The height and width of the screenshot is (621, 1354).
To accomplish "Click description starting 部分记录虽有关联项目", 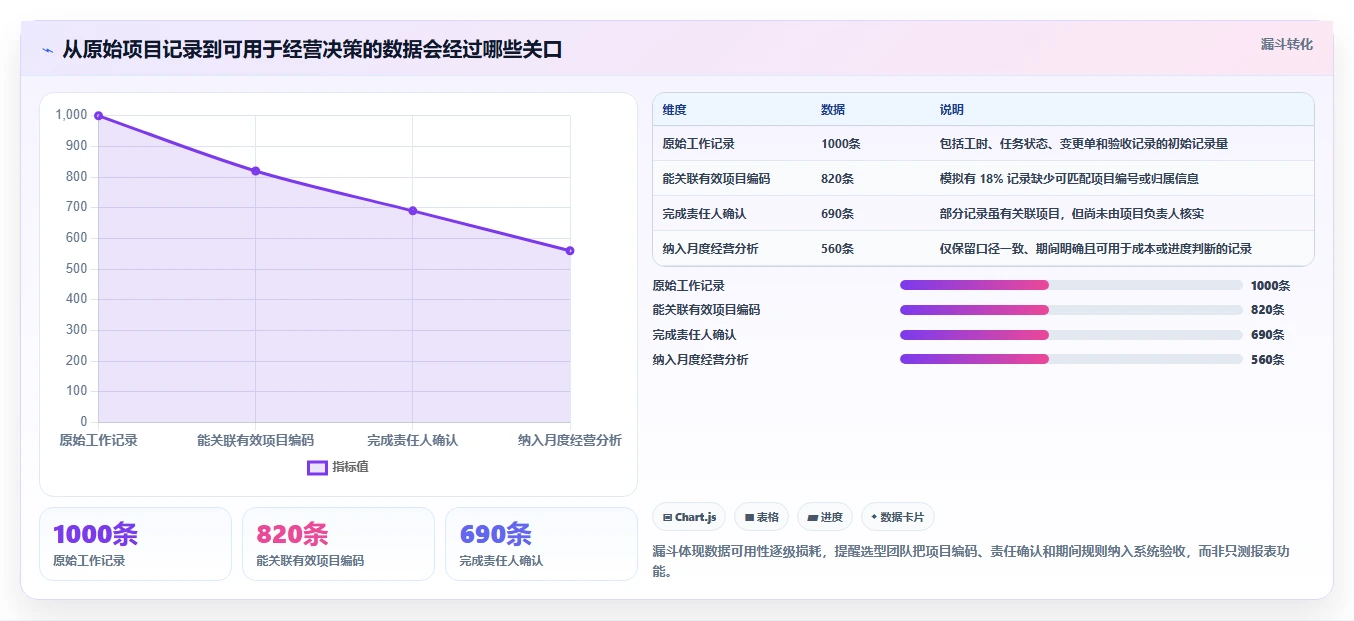I will click(1071, 214).
